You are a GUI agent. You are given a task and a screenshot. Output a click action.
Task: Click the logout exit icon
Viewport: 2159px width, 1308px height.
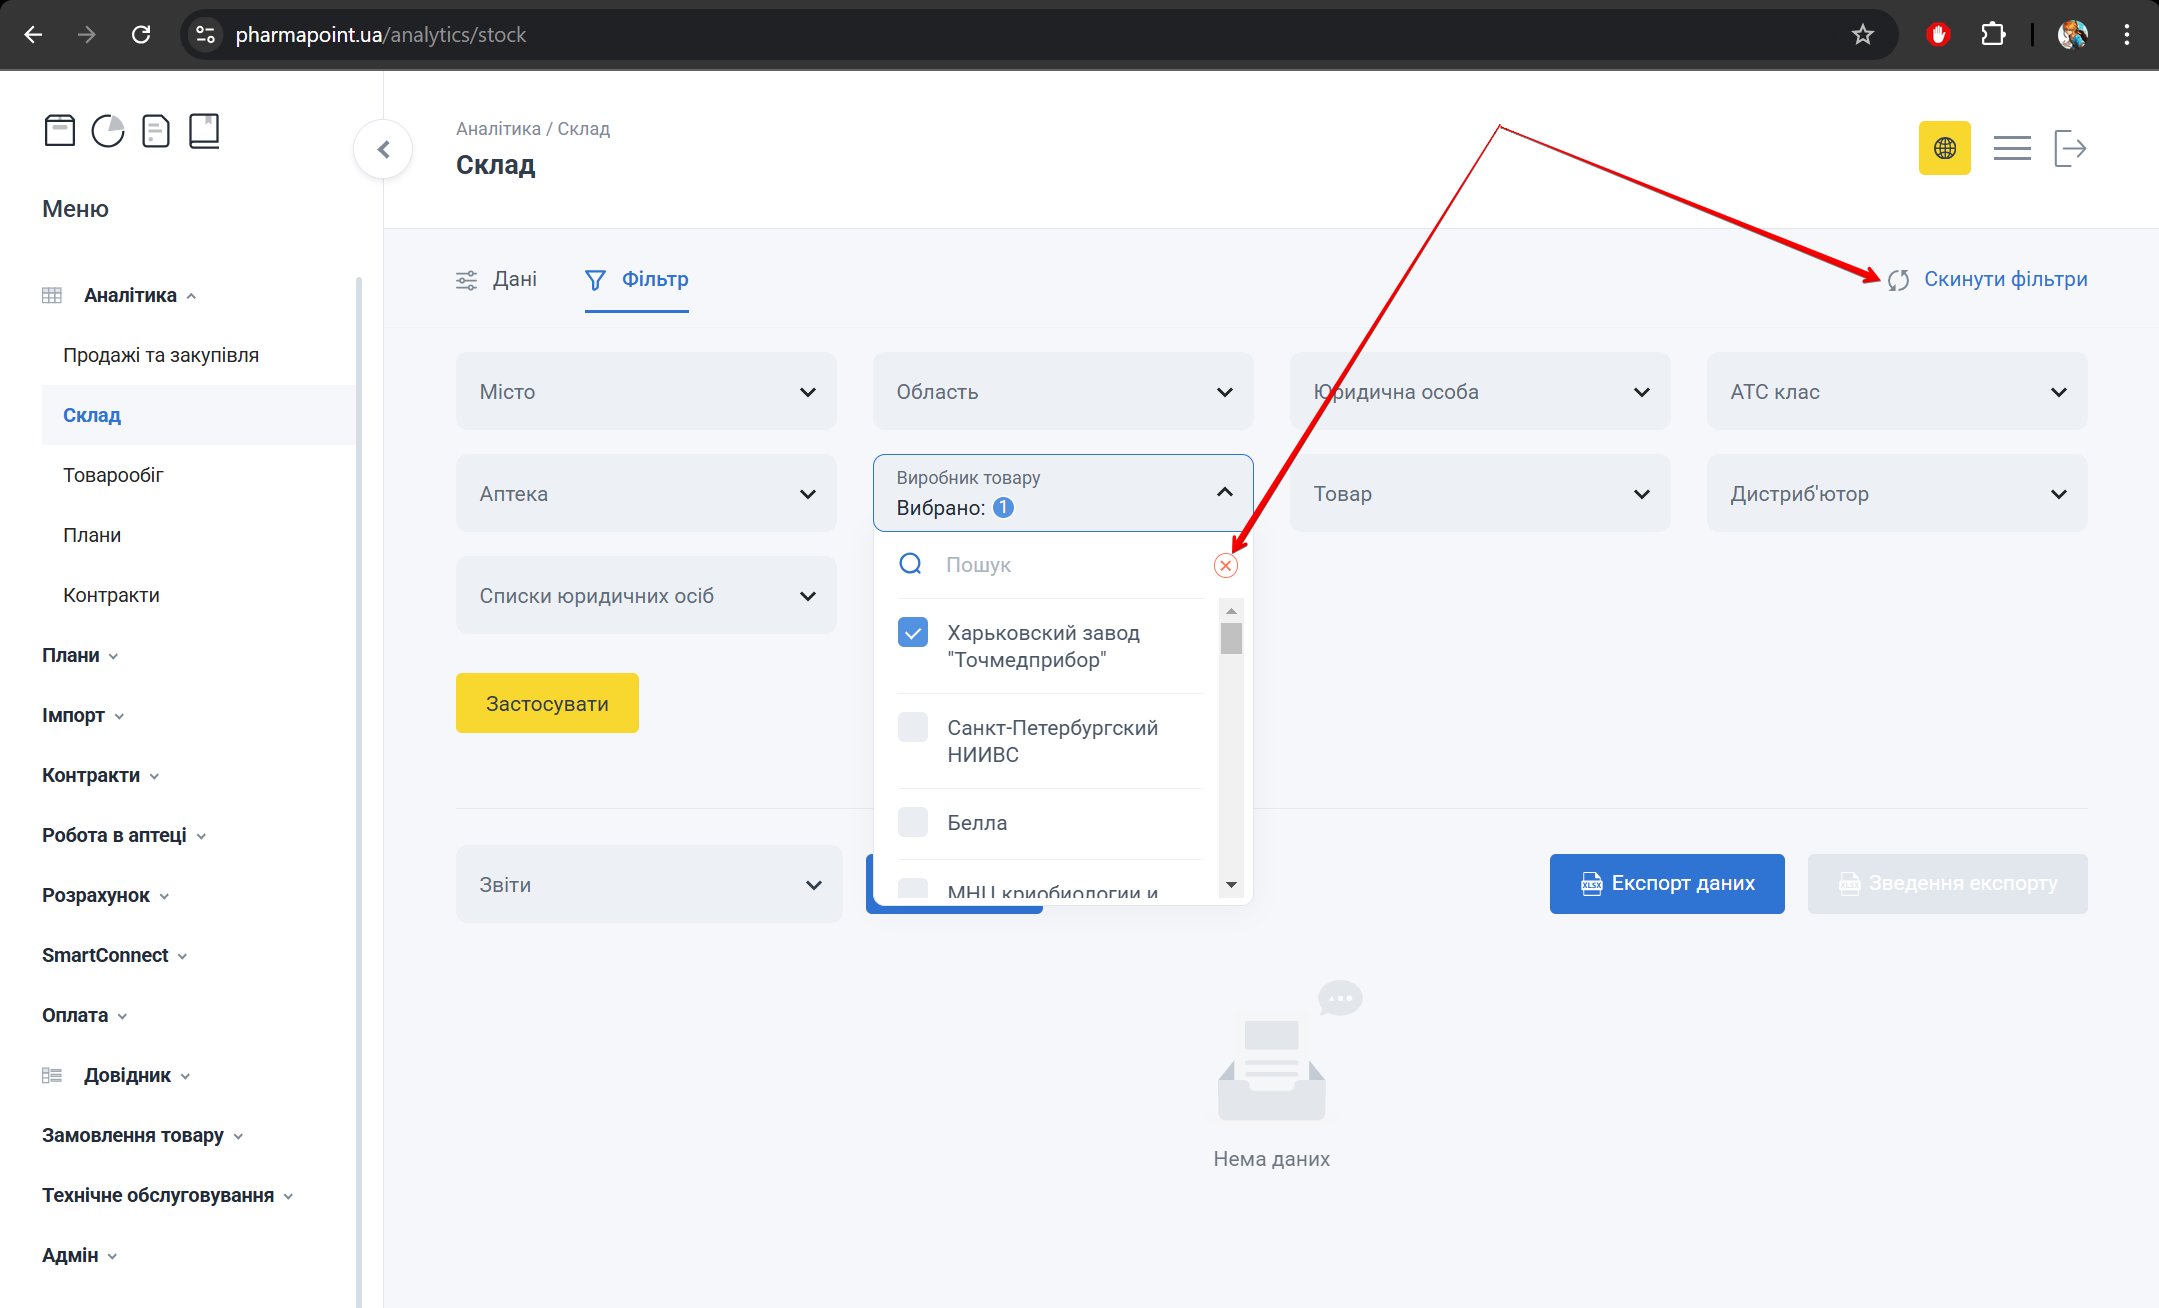tap(2069, 148)
